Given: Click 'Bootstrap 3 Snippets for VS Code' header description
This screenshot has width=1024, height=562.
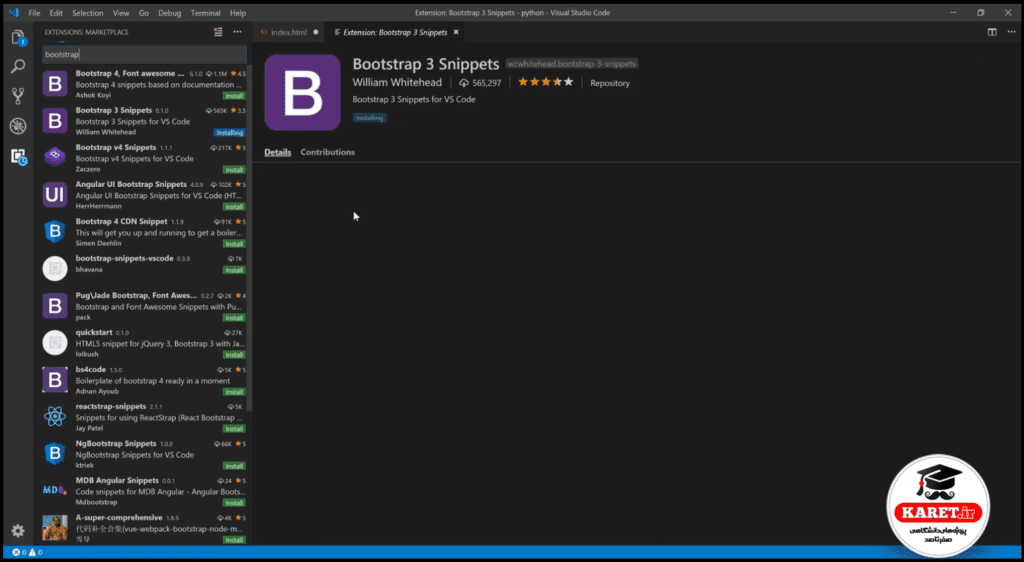Looking at the screenshot, I should coord(413,99).
